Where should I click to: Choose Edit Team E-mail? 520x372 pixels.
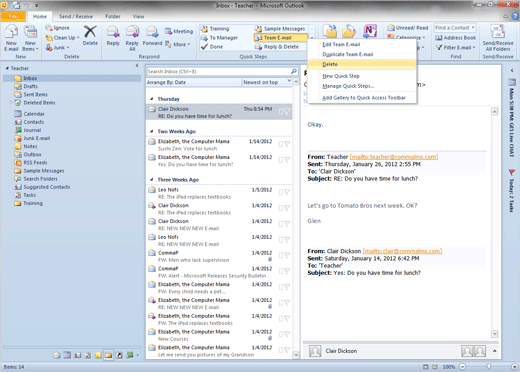pos(362,44)
